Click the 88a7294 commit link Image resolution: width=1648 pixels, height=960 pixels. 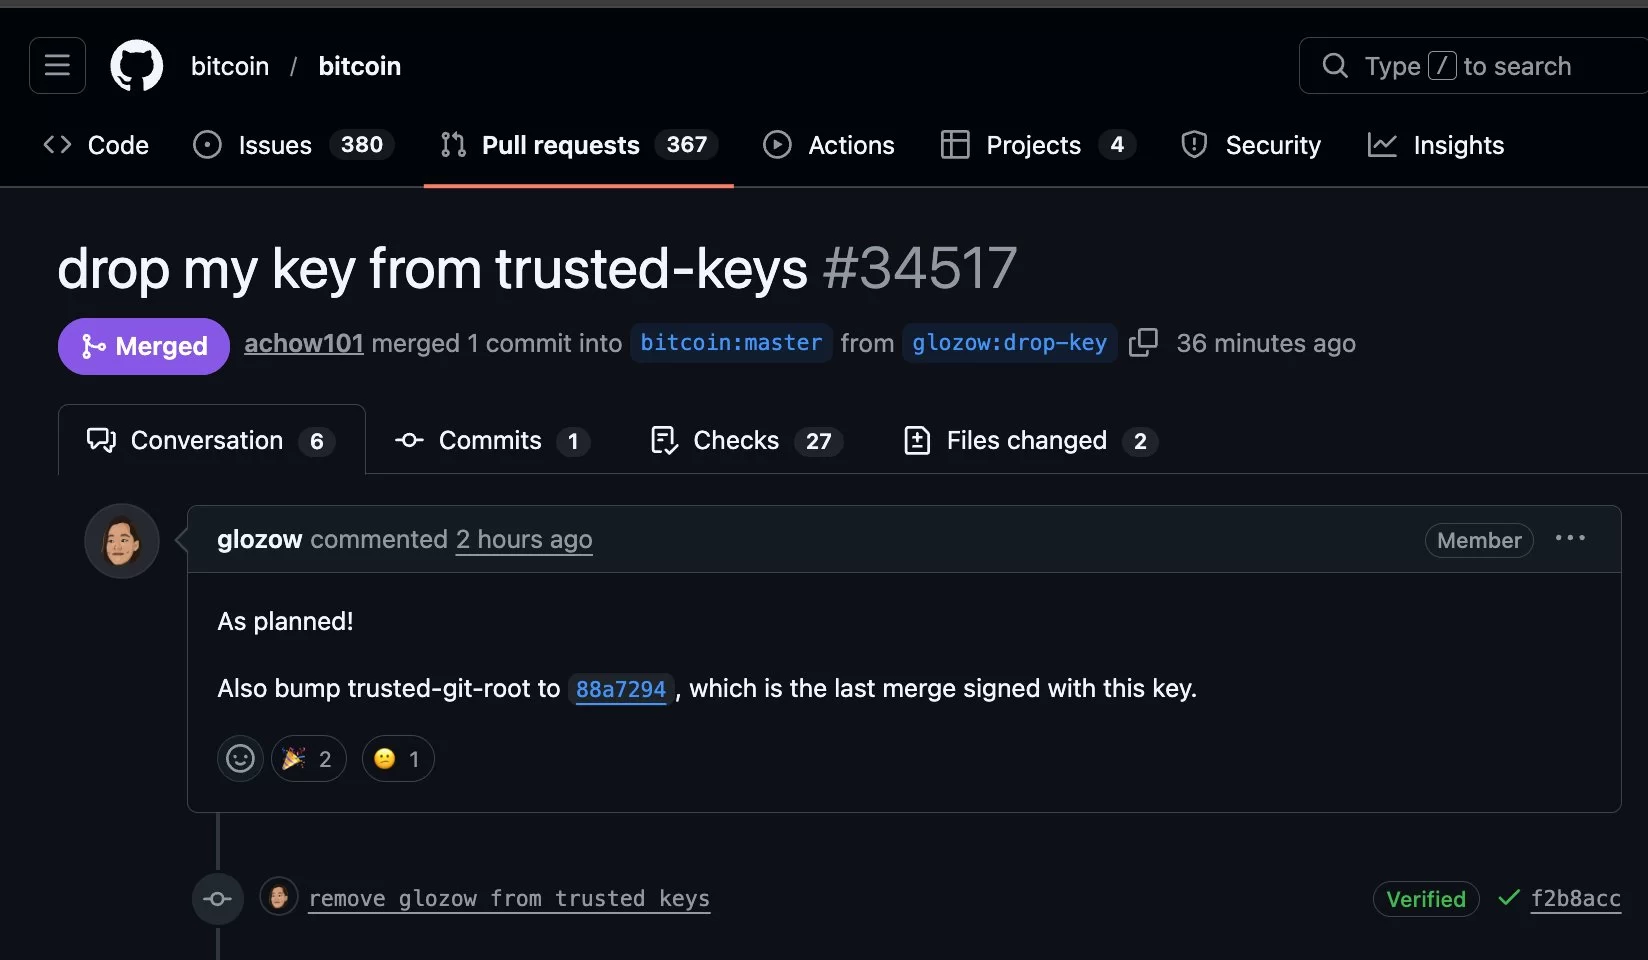coord(620,689)
